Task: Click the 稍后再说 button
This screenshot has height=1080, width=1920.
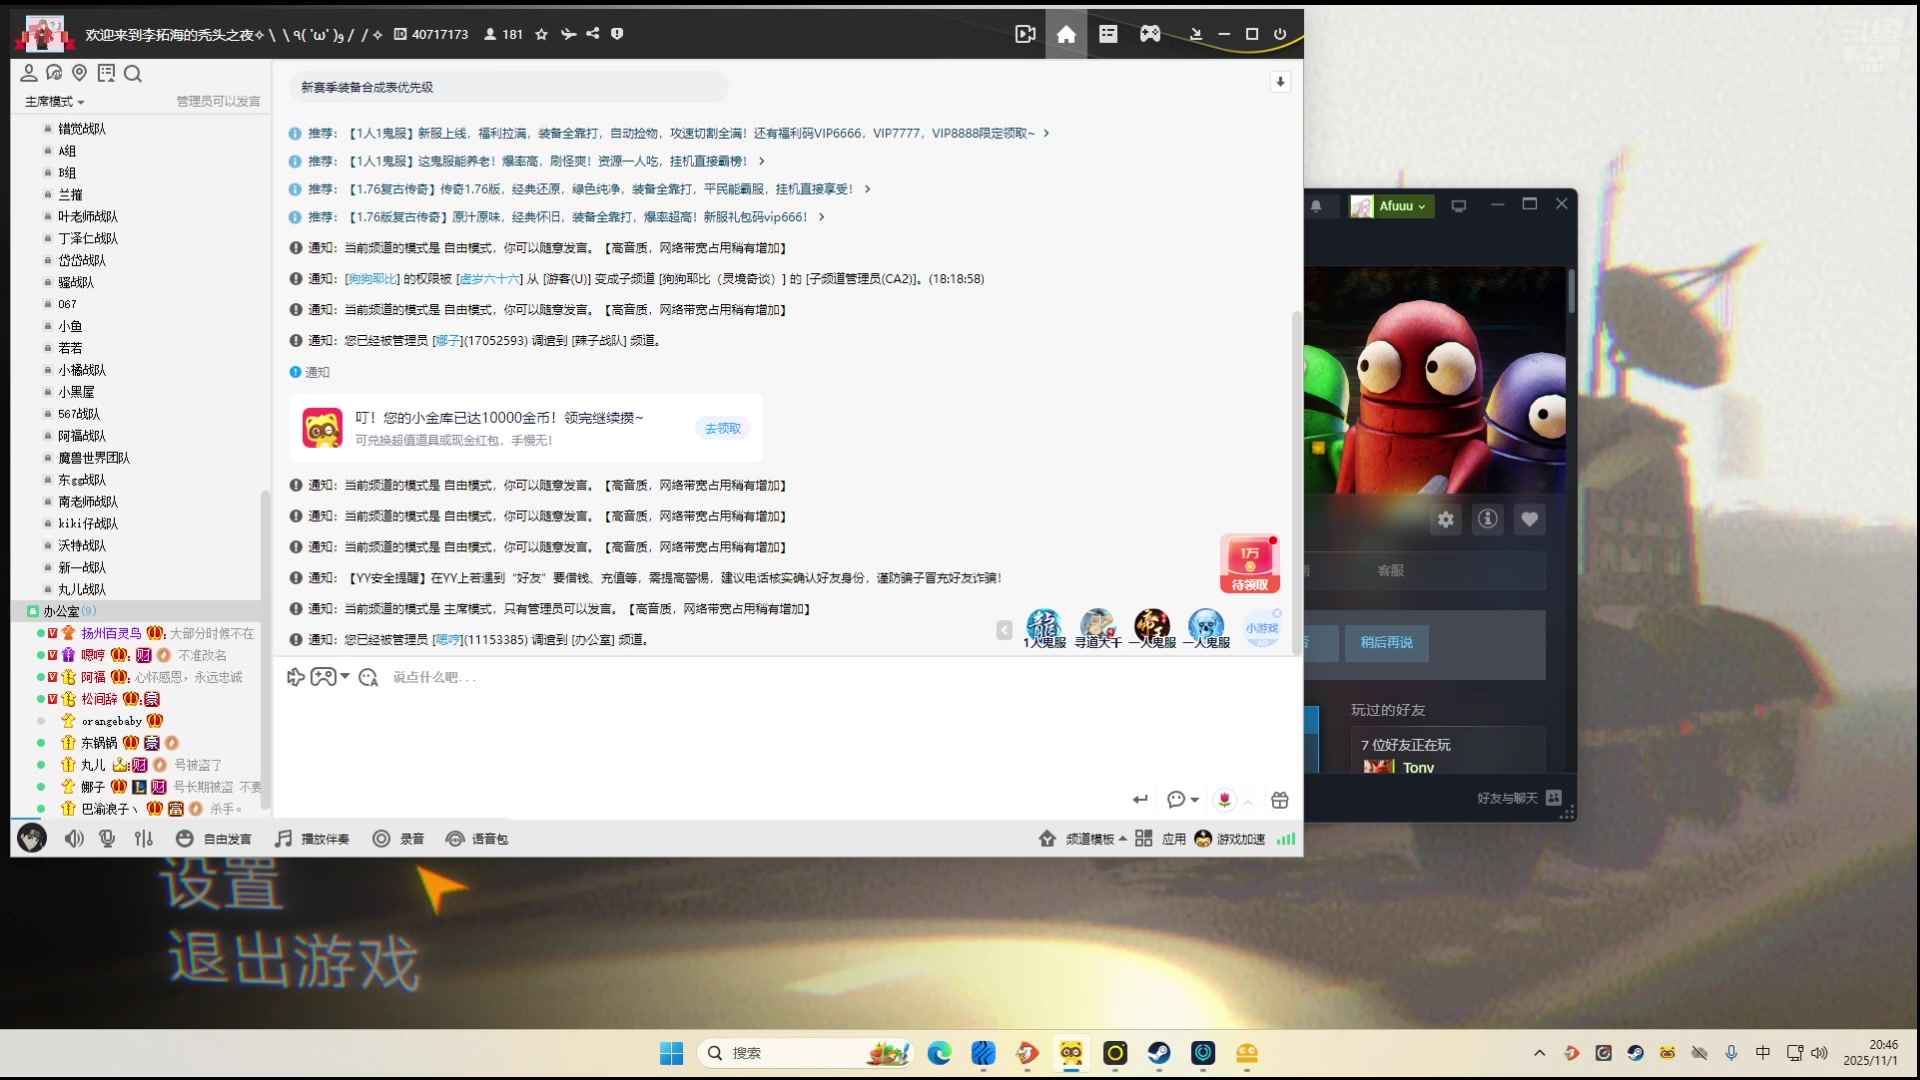Action: 1386,643
